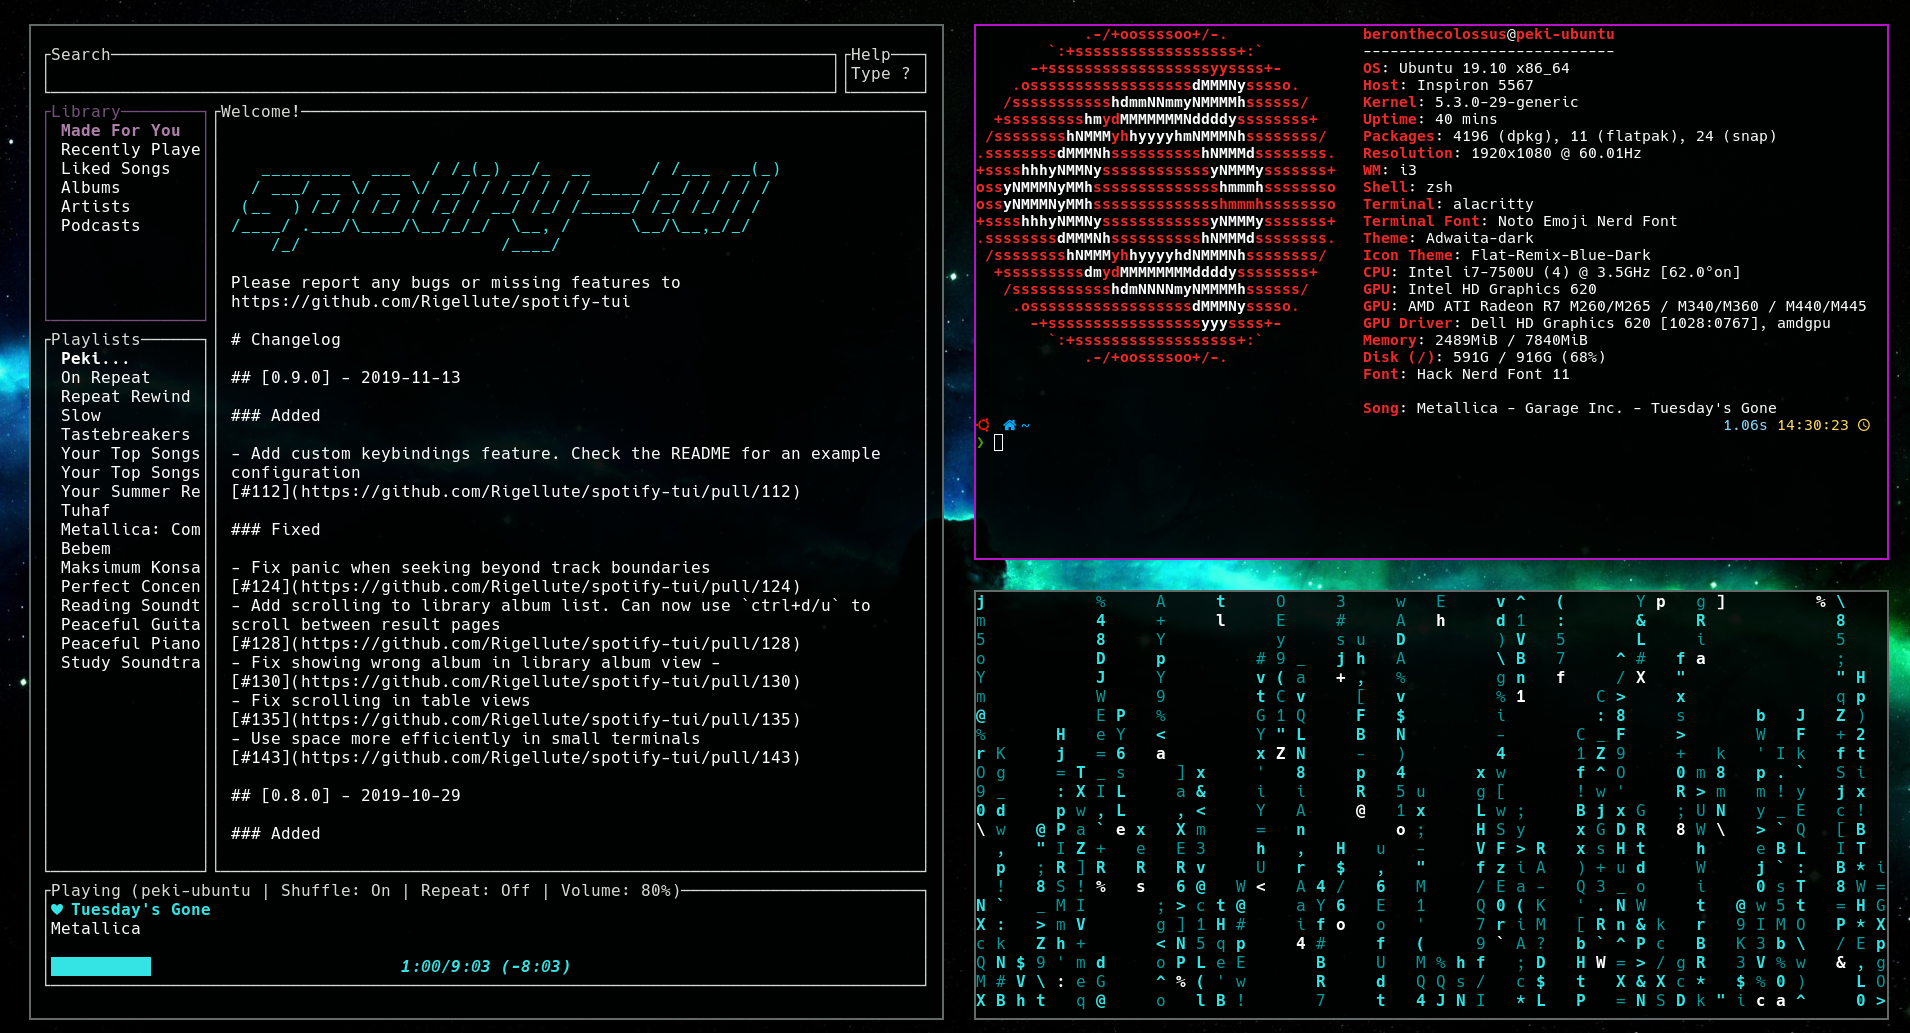Click the Shell: zsh line
This screenshot has height=1033, width=1910.
1408,188
